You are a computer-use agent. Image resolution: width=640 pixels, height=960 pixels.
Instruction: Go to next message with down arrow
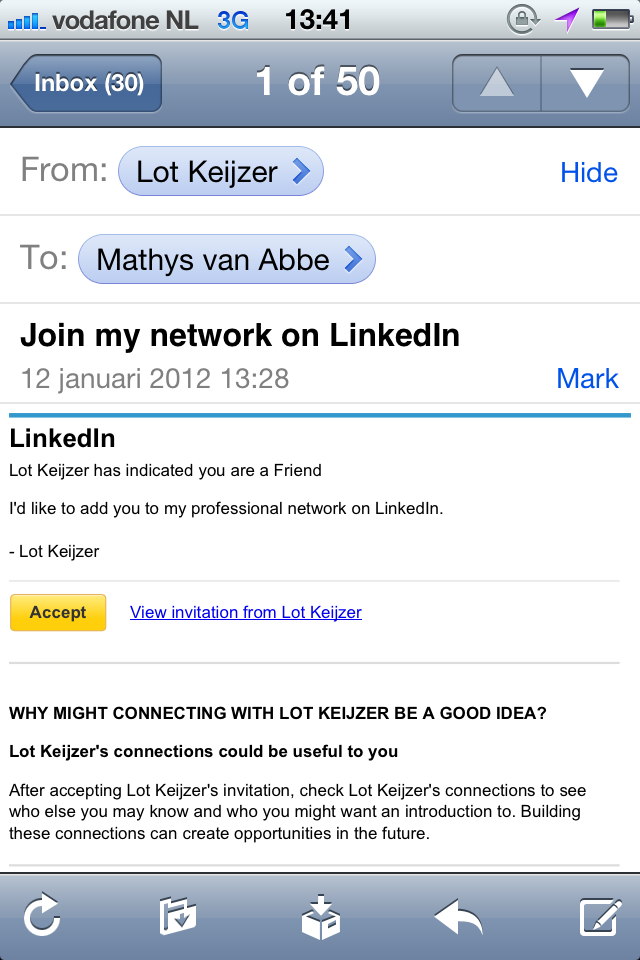click(x=585, y=83)
